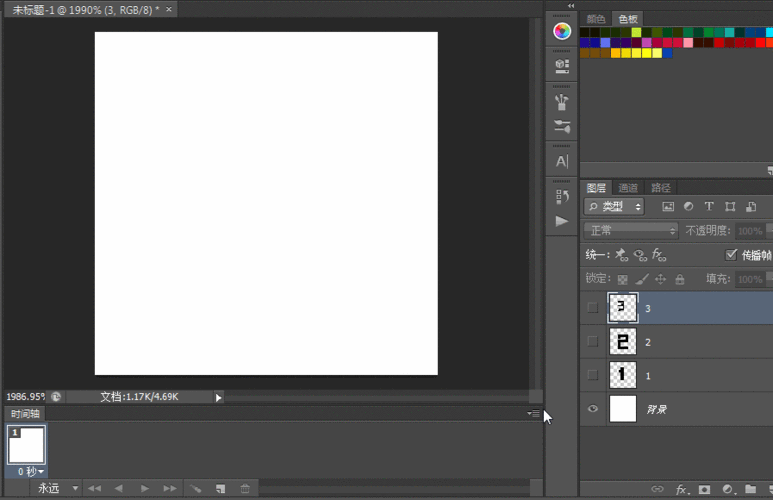Go to the previous frame
This screenshot has height=500, width=773.
point(119,489)
